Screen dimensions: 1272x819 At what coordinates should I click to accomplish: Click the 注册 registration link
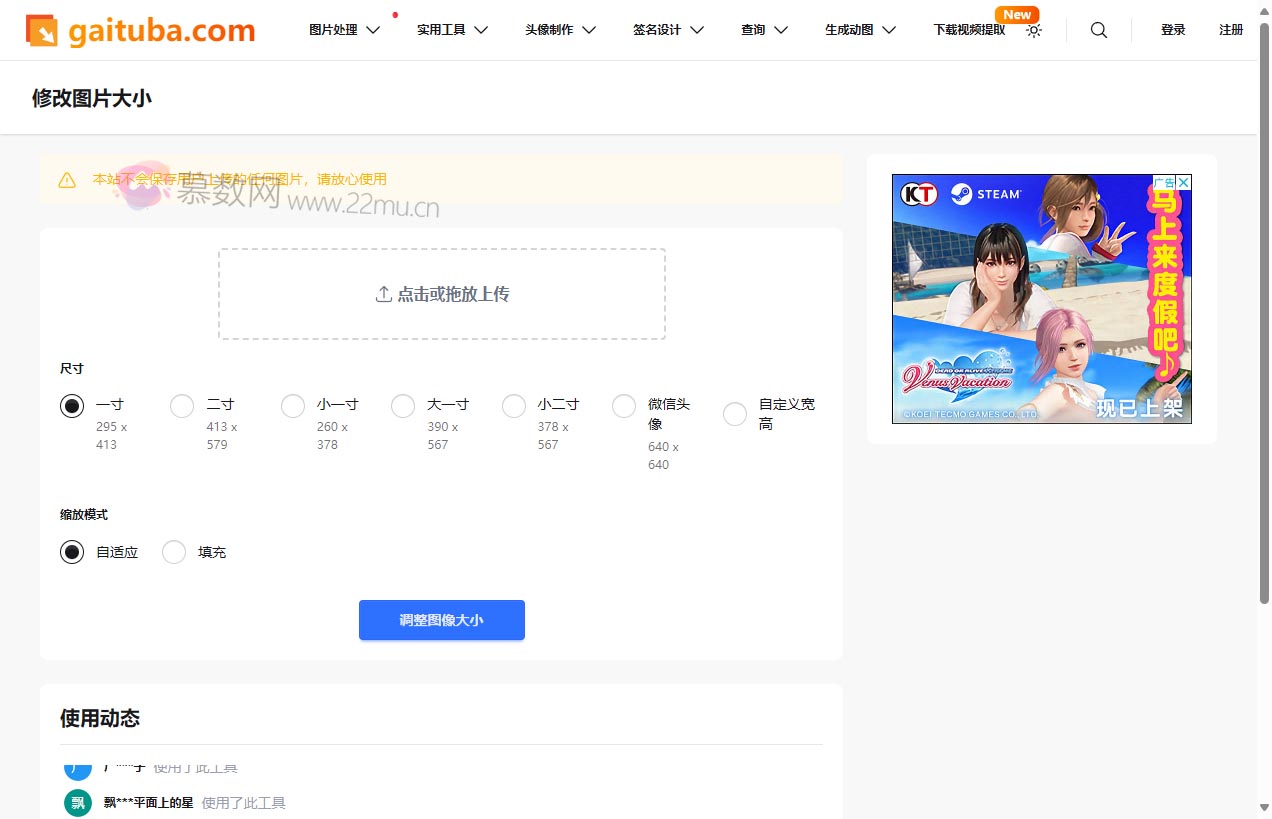(1231, 30)
